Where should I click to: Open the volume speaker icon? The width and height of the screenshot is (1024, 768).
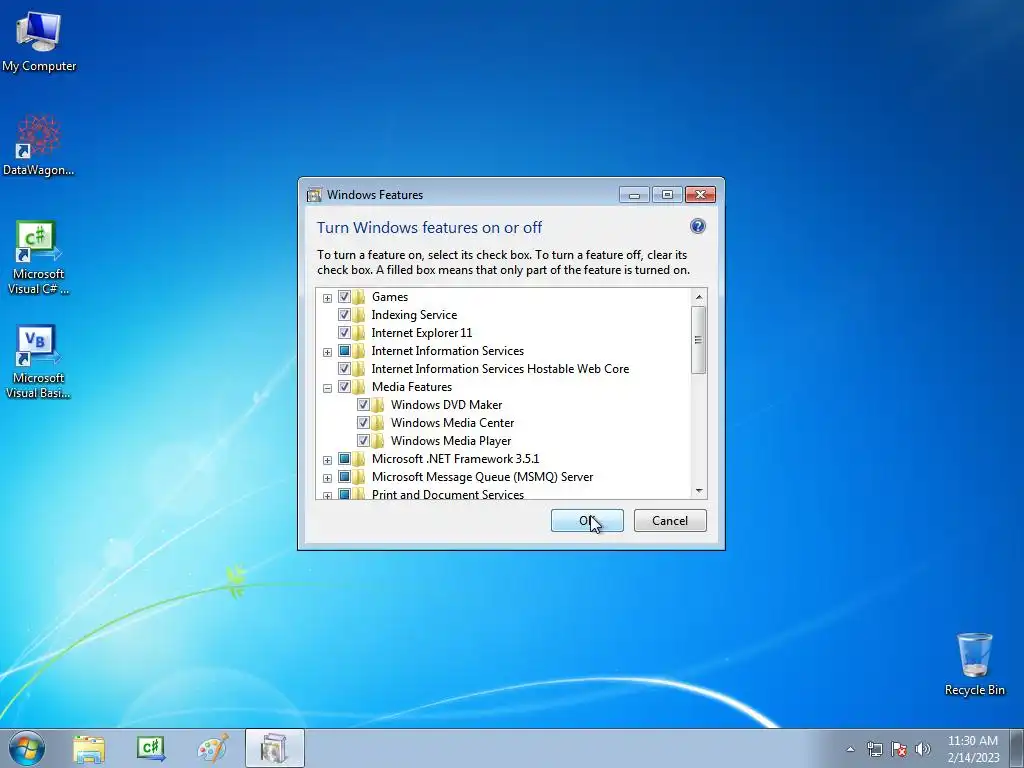point(923,749)
